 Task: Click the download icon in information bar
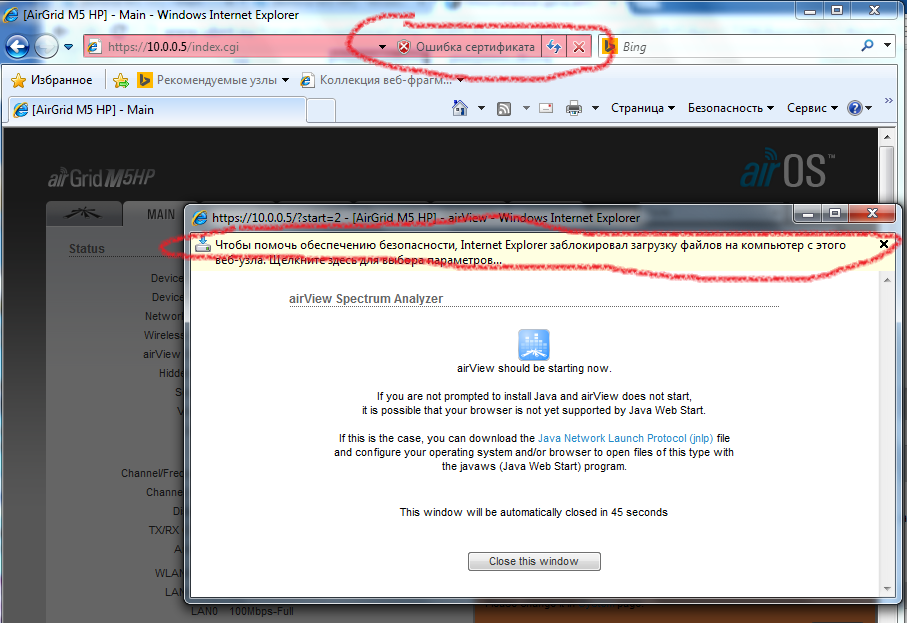(202, 245)
